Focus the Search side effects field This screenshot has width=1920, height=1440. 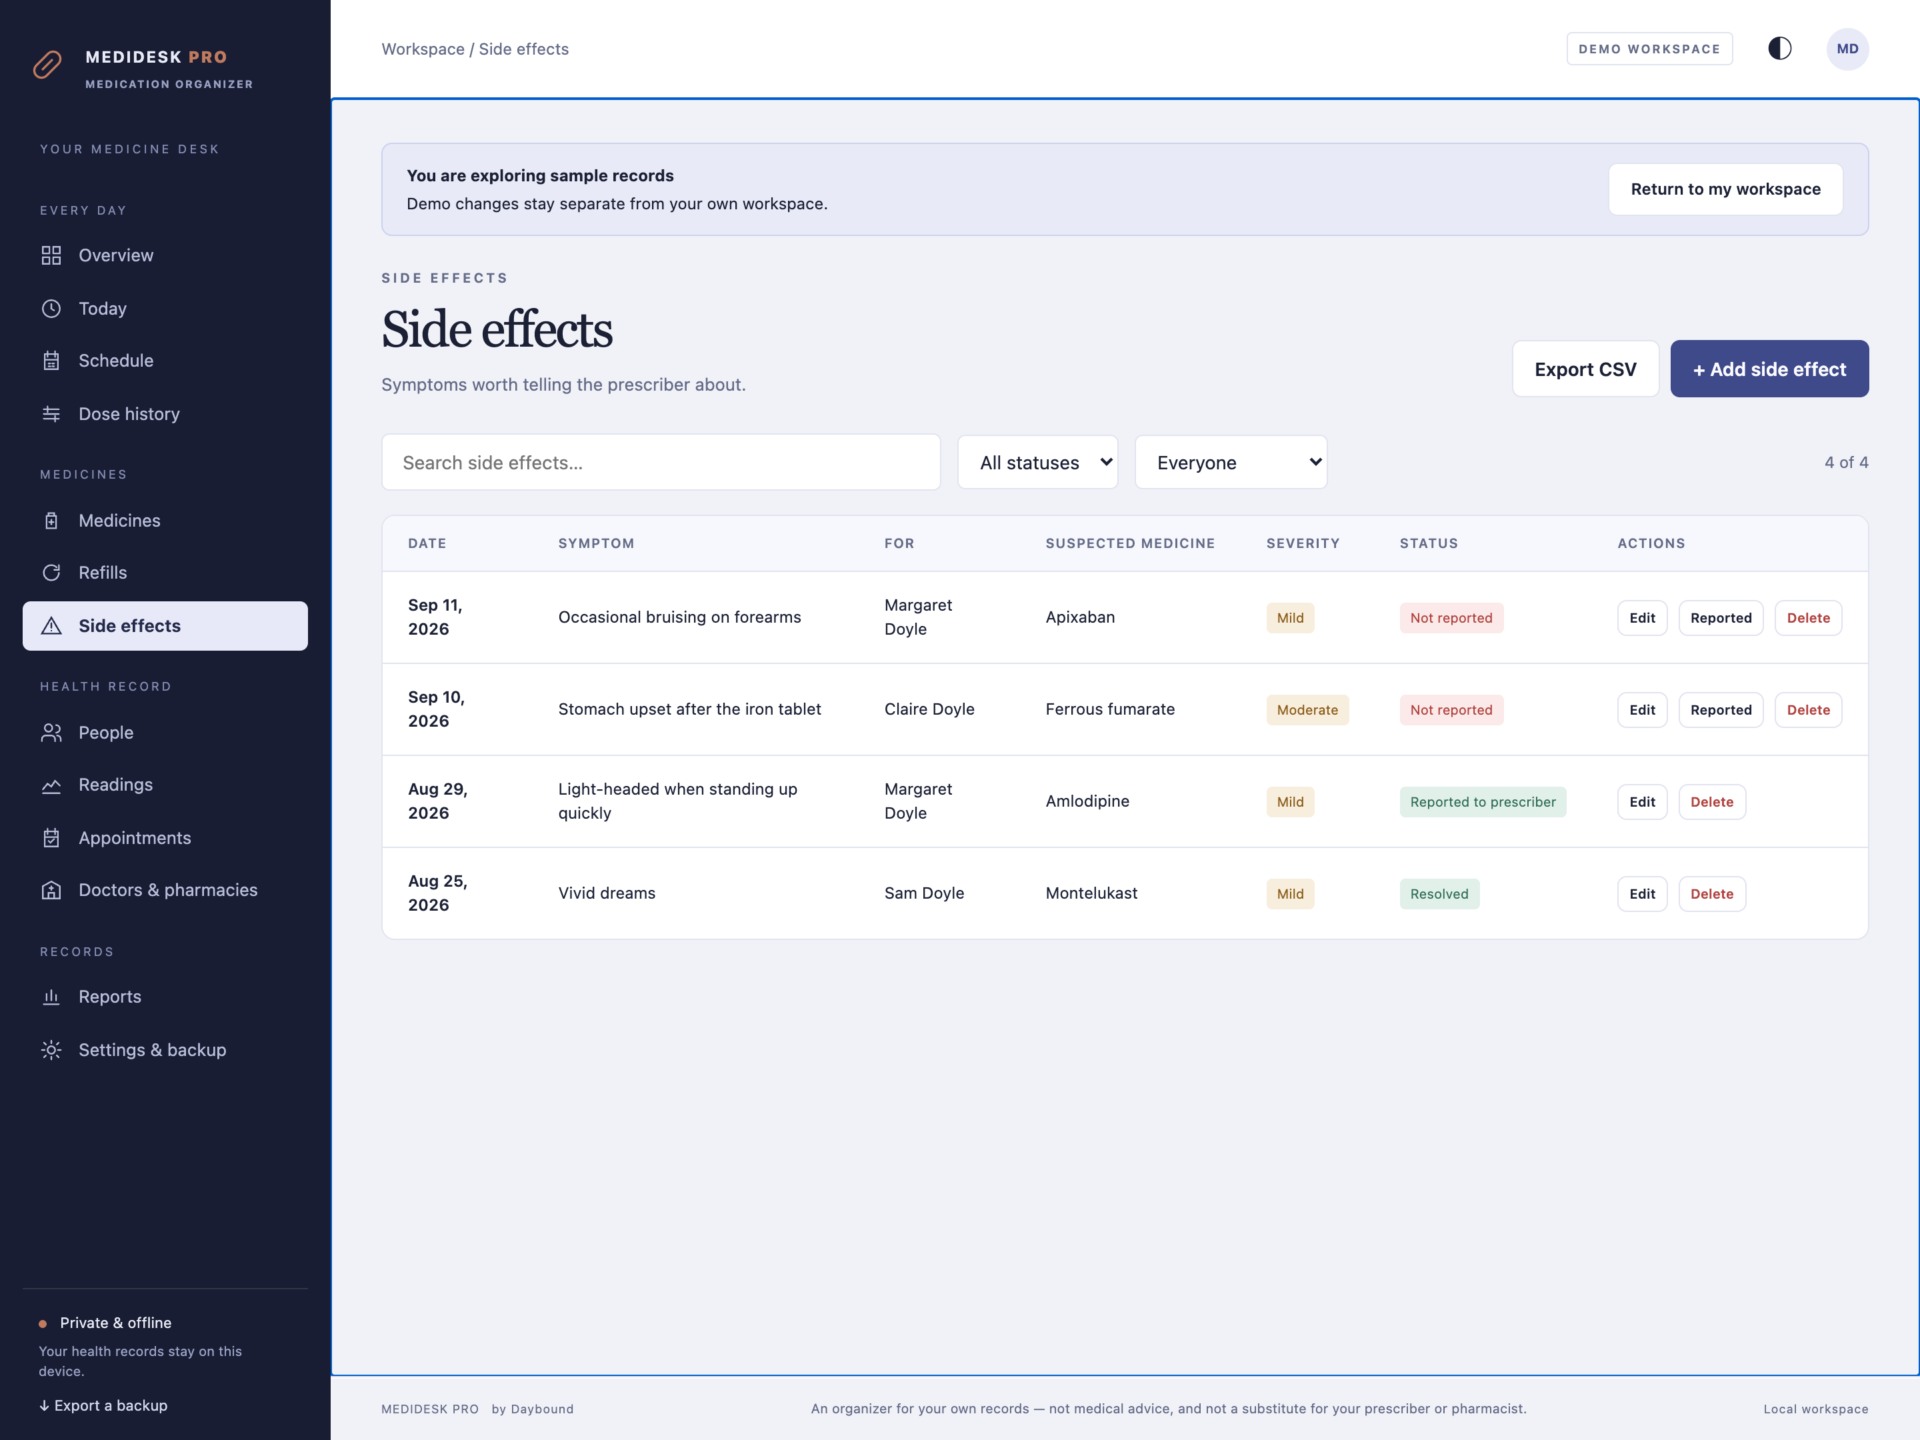[x=661, y=462]
